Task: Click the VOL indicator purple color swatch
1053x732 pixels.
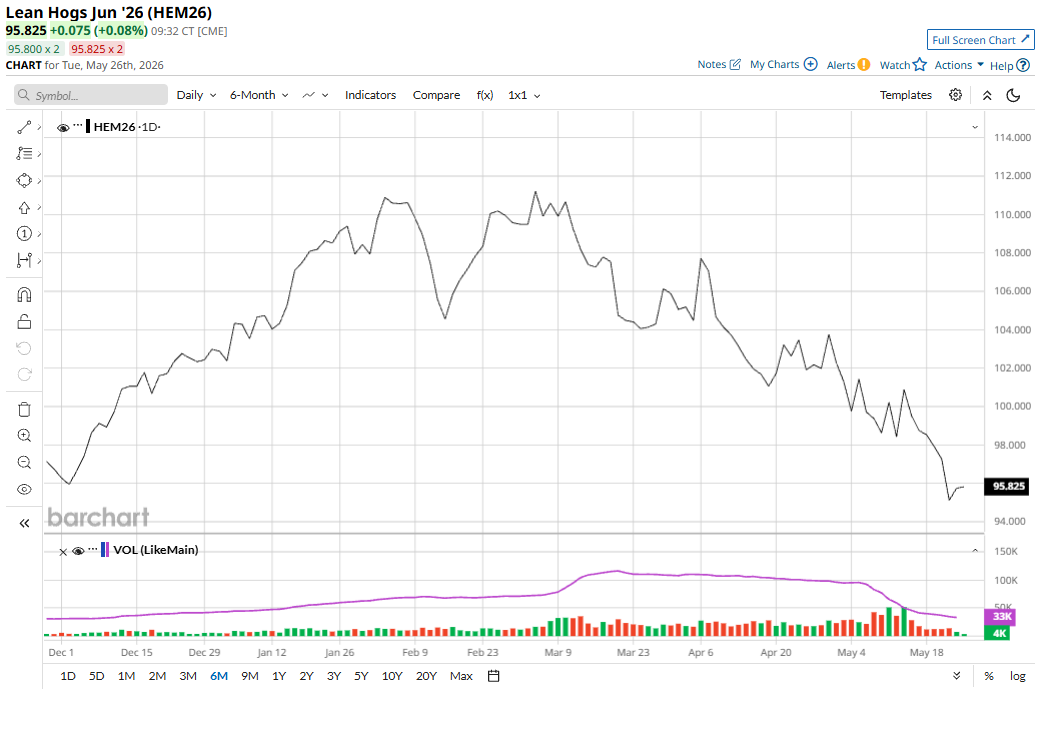Action: [x=105, y=550]
